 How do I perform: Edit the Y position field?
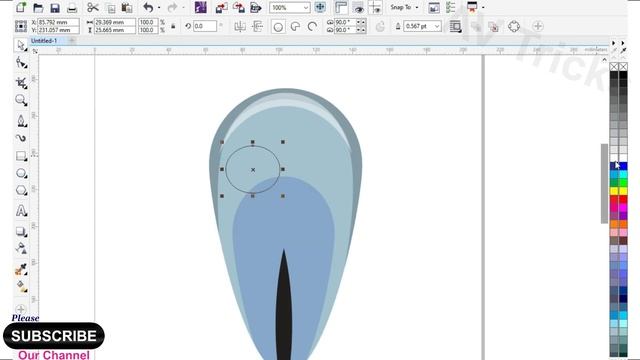[x=58, y=30]
